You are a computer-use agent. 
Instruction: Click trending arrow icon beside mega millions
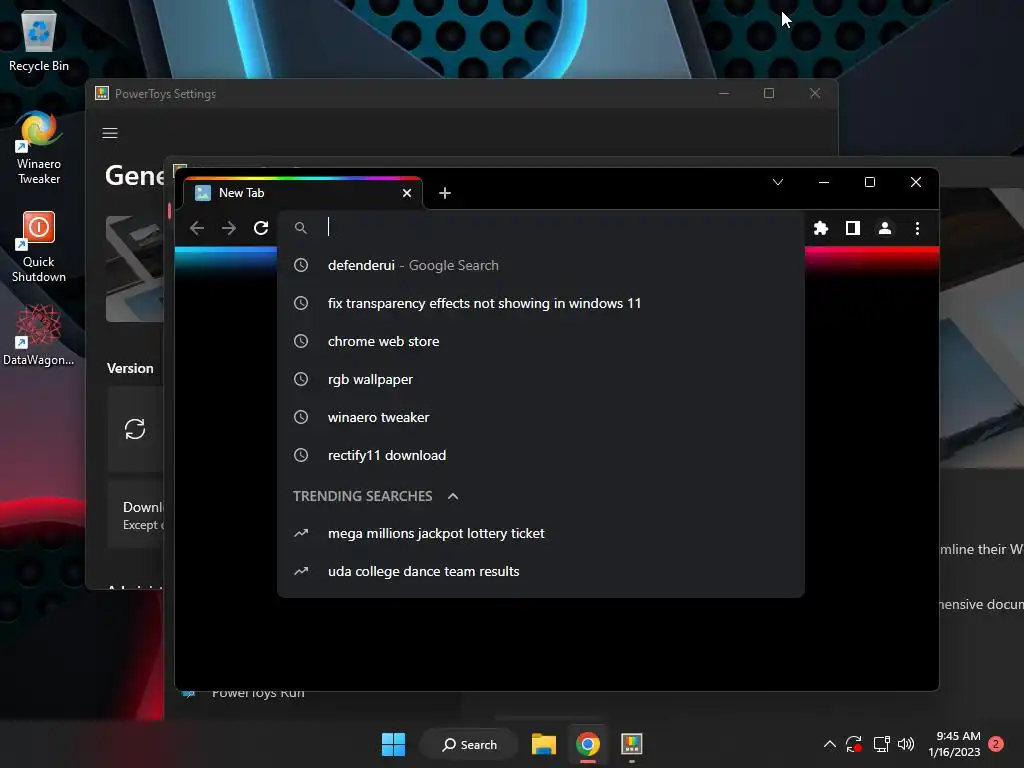point(300,533)
